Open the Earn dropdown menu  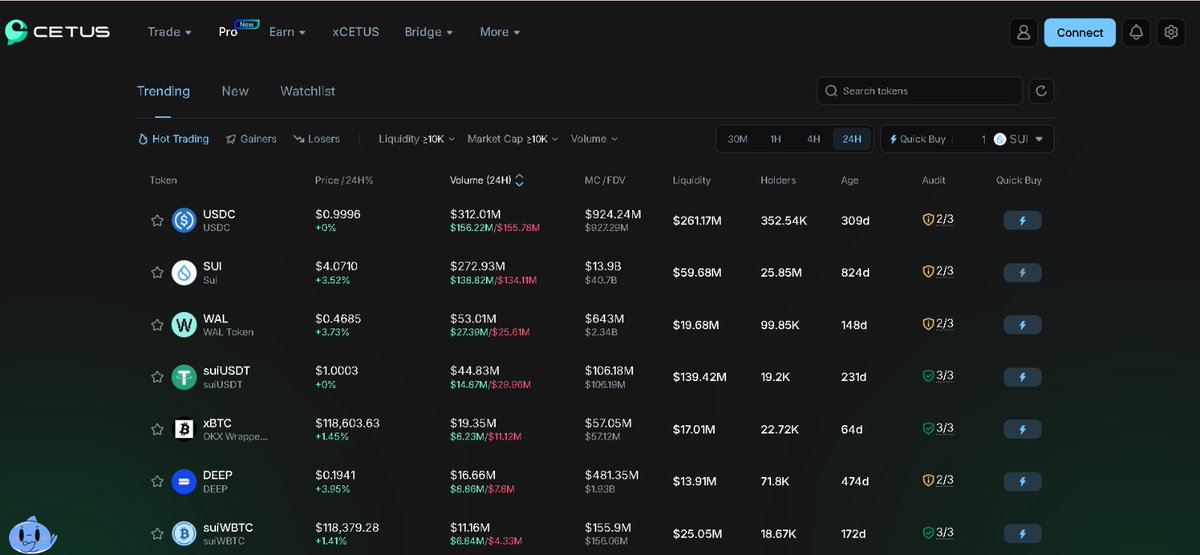pos(288,32)
